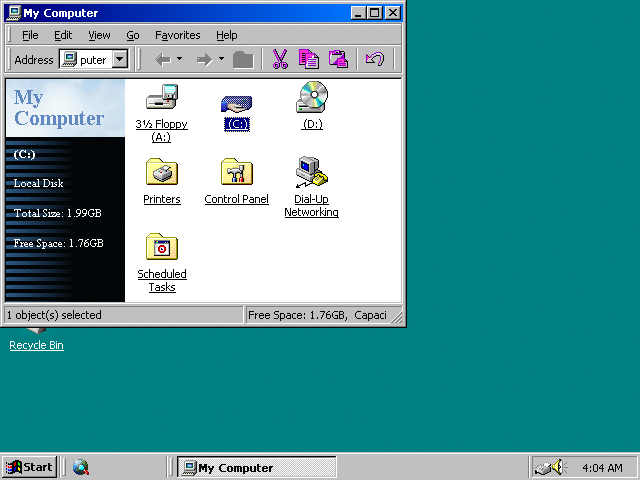Open the Dial-Up Networking icon
The width and height of the screenshot is (640, 480).
(312, 171)
